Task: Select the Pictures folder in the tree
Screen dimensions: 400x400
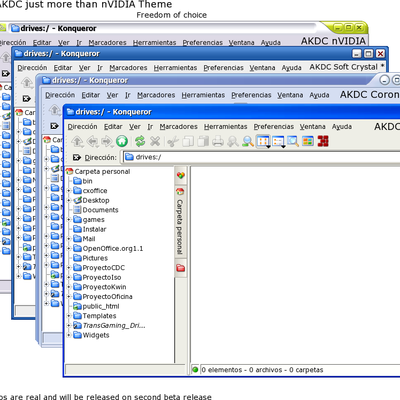Action: pos(95,258)
